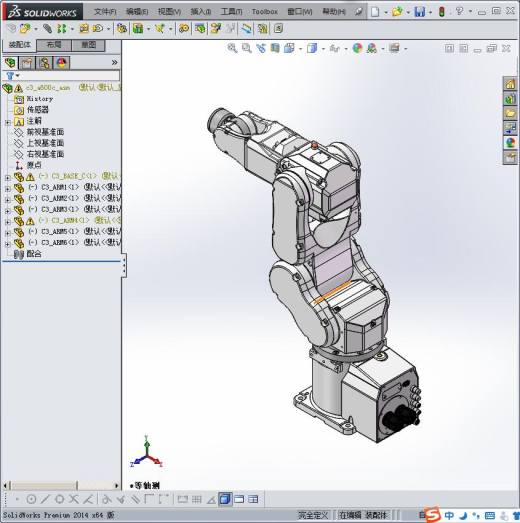520x523 pixels.
Task: Click the Show Hidden Components icon
Action: 122,29
